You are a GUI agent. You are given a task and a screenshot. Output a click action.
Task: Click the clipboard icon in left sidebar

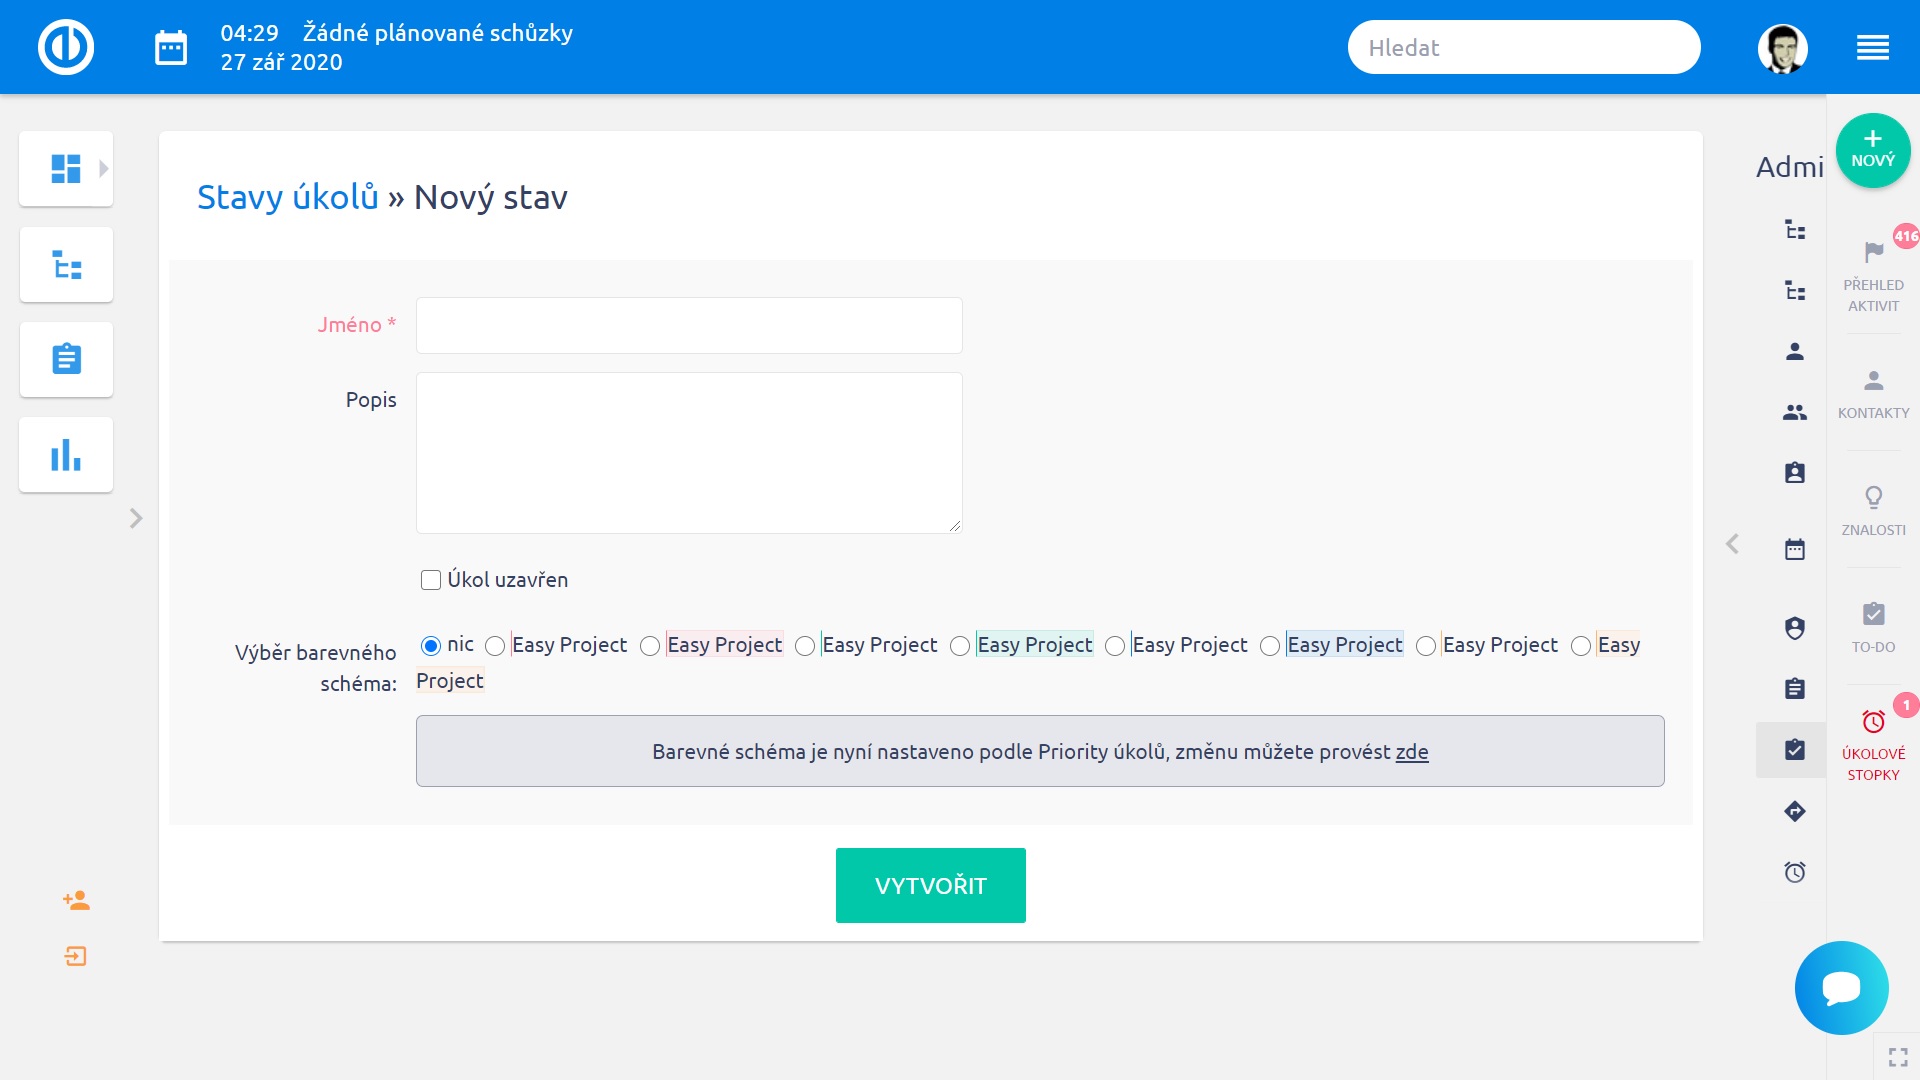[66, 359]
